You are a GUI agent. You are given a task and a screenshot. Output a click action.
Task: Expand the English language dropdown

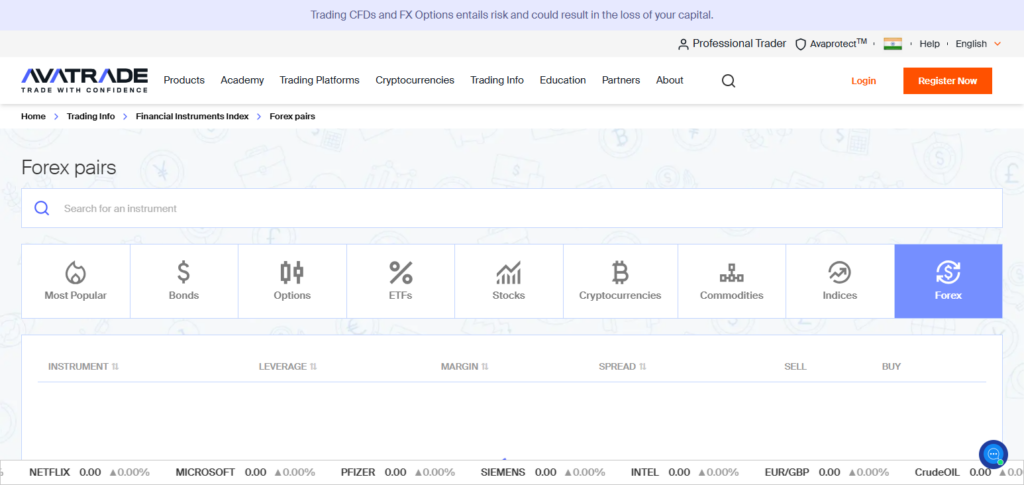[977, 44]
